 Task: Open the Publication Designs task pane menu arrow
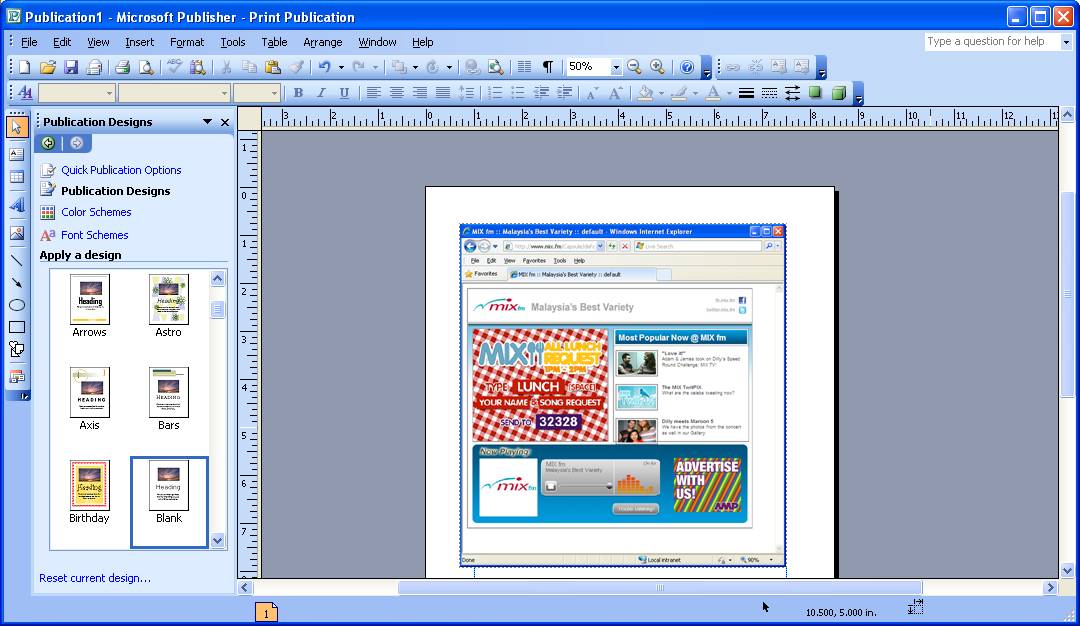click(207, 122)
